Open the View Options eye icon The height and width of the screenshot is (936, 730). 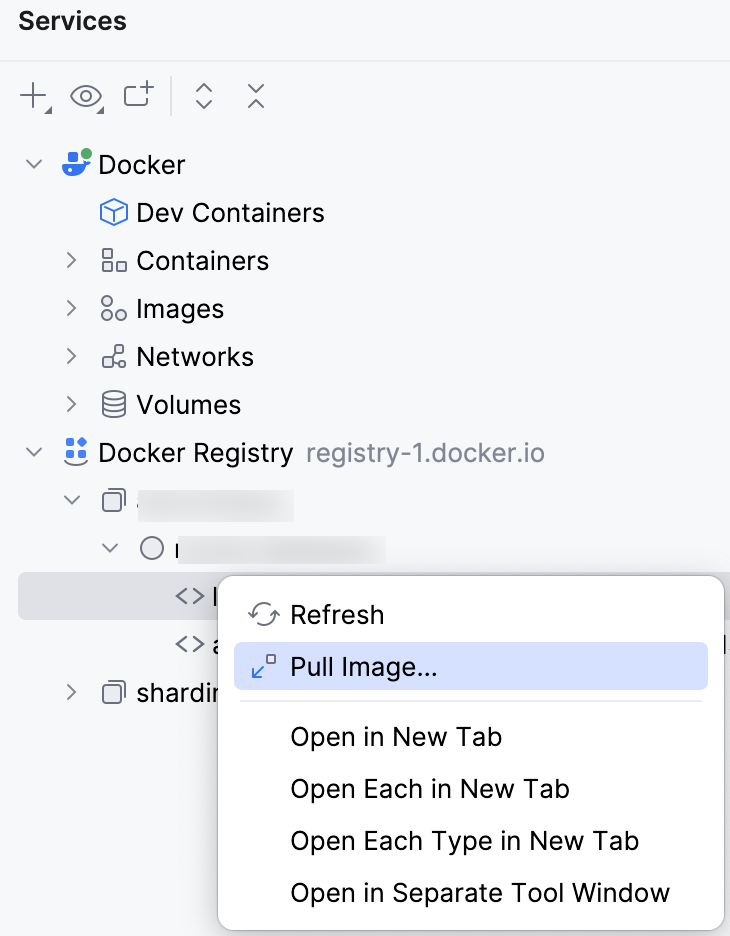click(x=86, y=96)
